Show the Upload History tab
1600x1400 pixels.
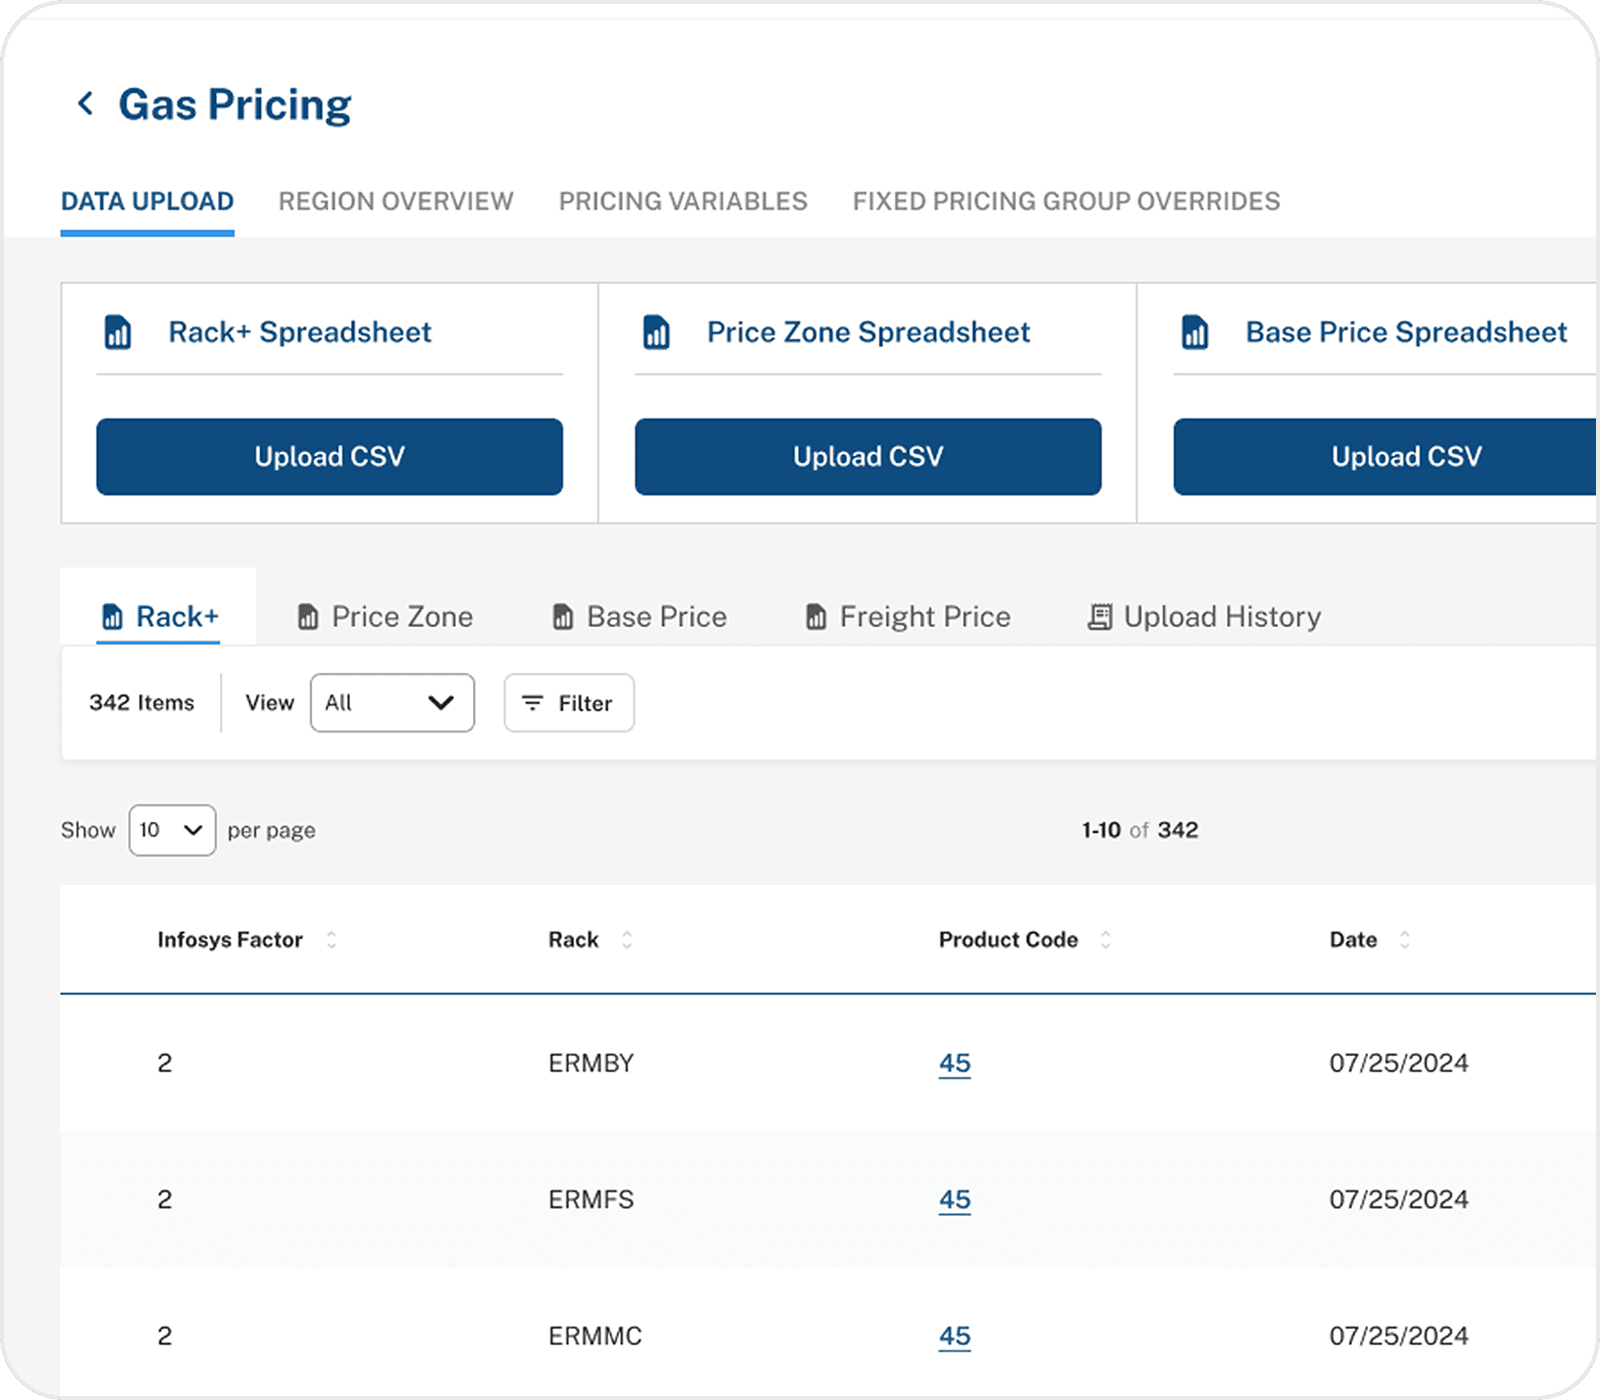1205,617
